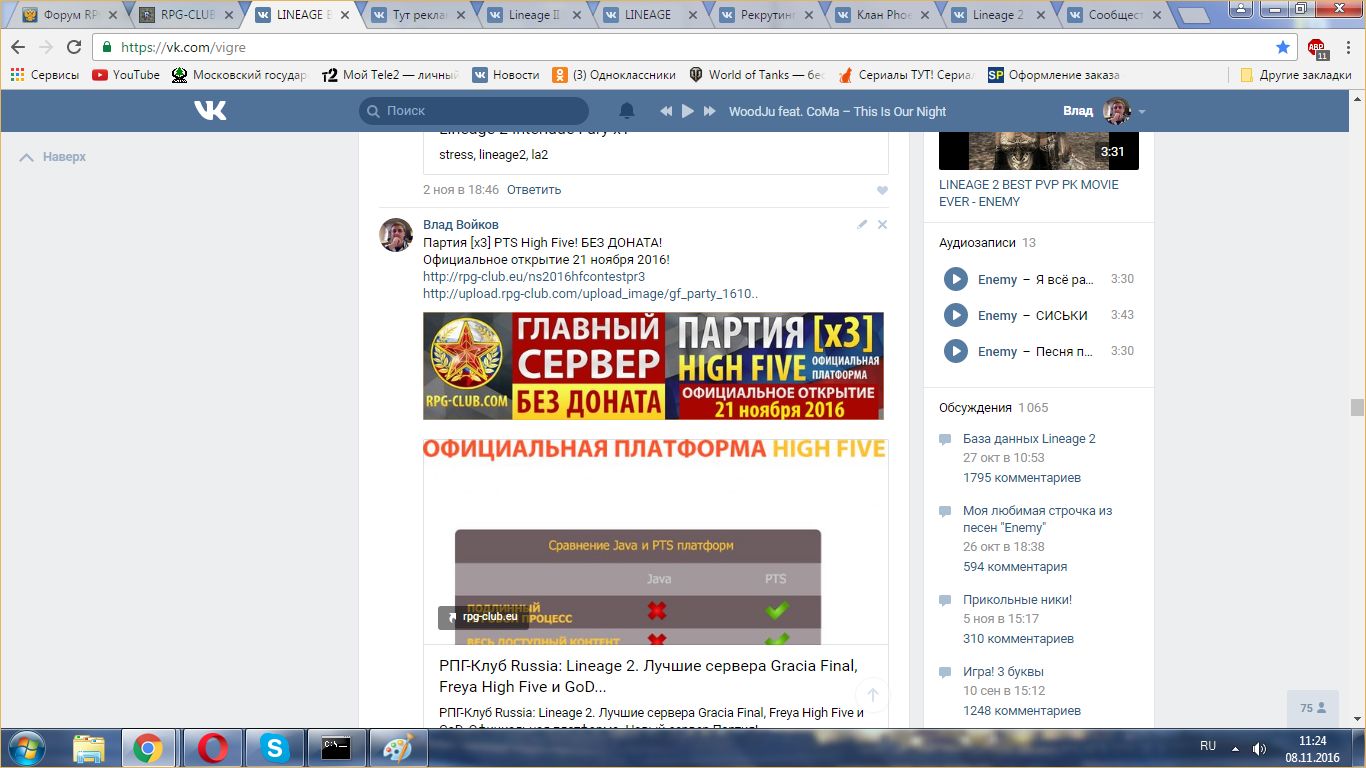Launch Skype from the taskbar
Screen dimensions: 1366x768
(273, 748)
